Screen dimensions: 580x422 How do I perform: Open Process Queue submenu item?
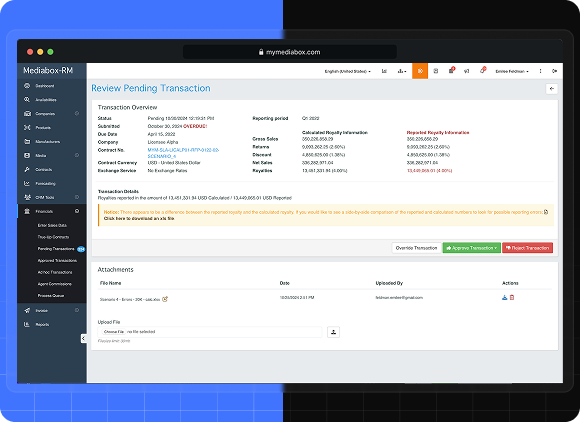pos(51,296)
